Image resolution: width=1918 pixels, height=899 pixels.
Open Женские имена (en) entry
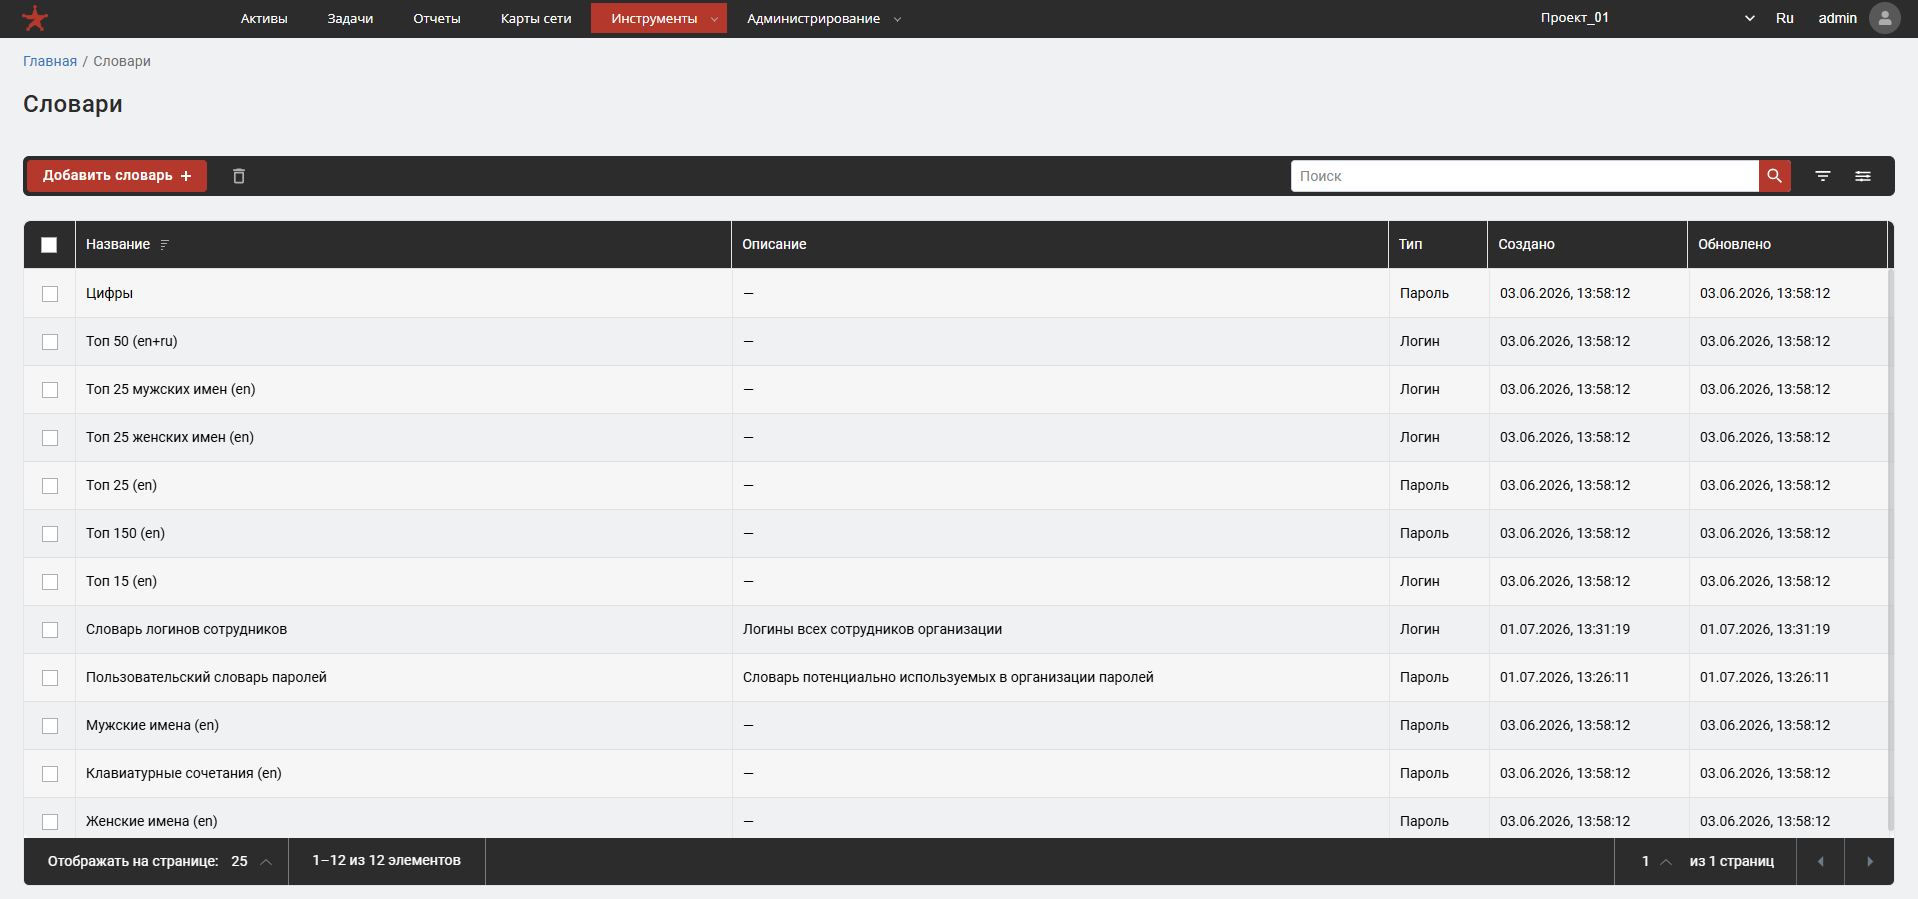click(x=151, y=821)
